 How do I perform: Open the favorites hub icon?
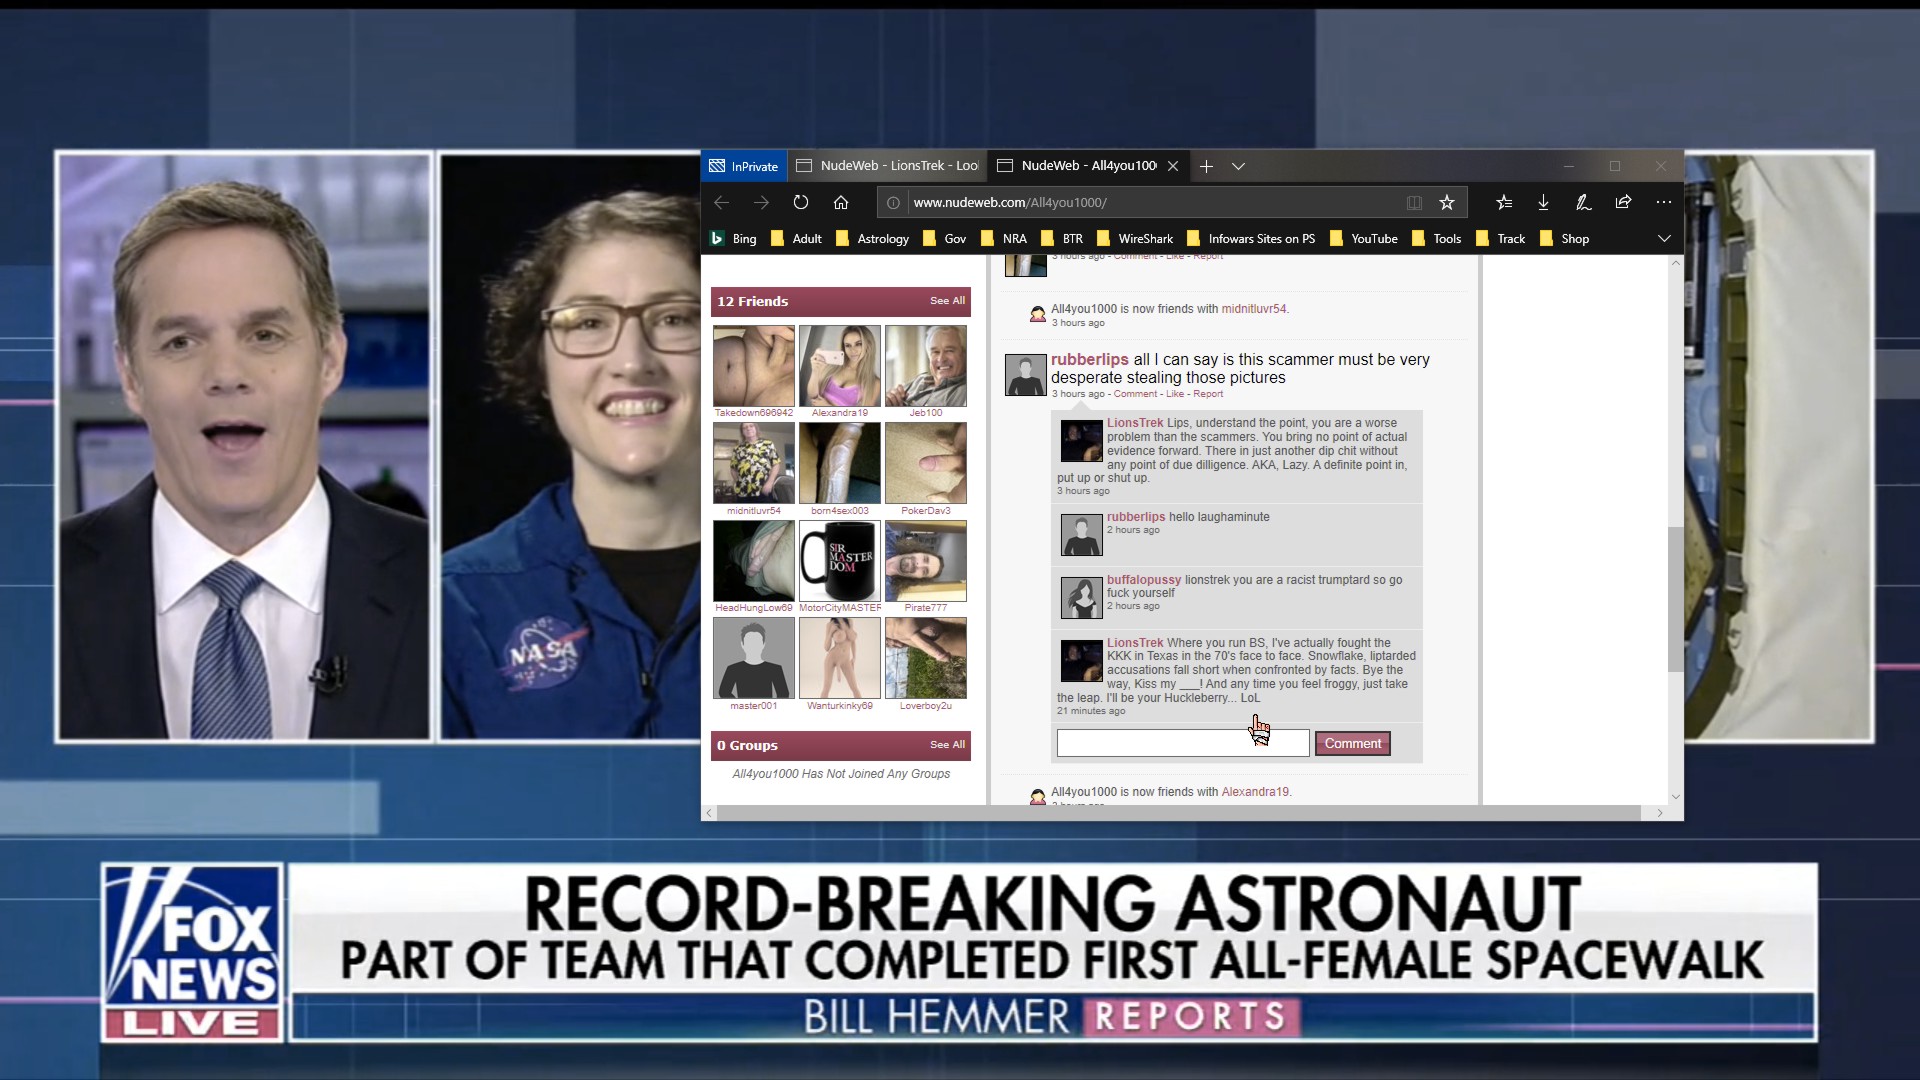click(x=1504, y=202)
